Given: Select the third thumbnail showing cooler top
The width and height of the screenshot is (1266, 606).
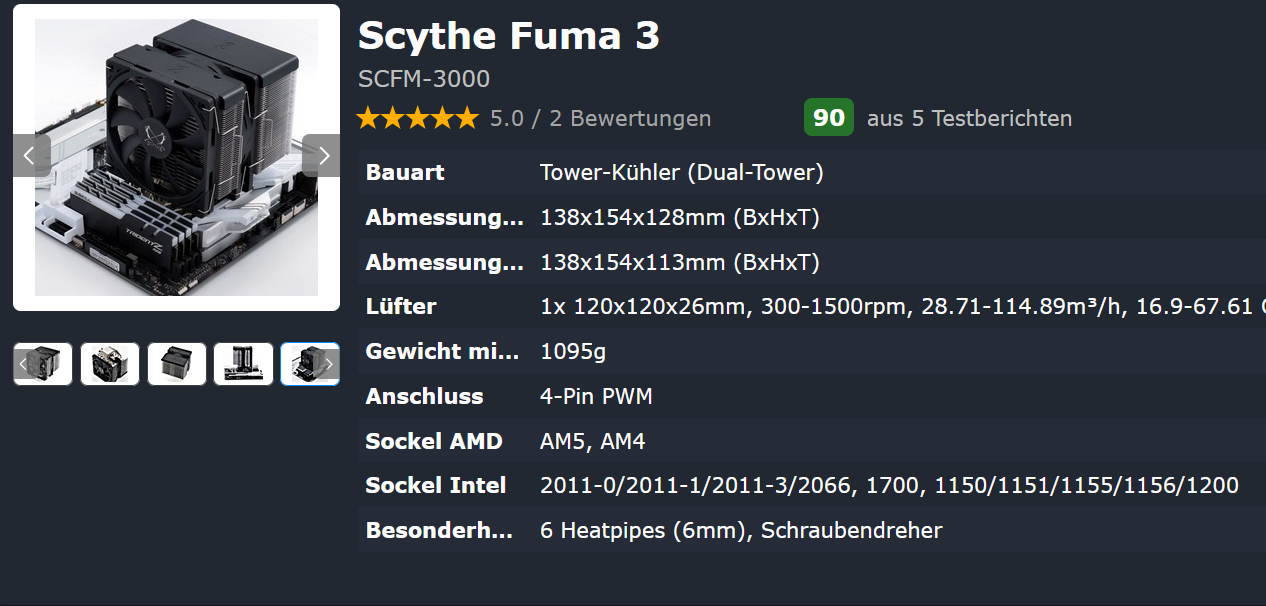Looking at the screenshot, I should pos(177,364).
